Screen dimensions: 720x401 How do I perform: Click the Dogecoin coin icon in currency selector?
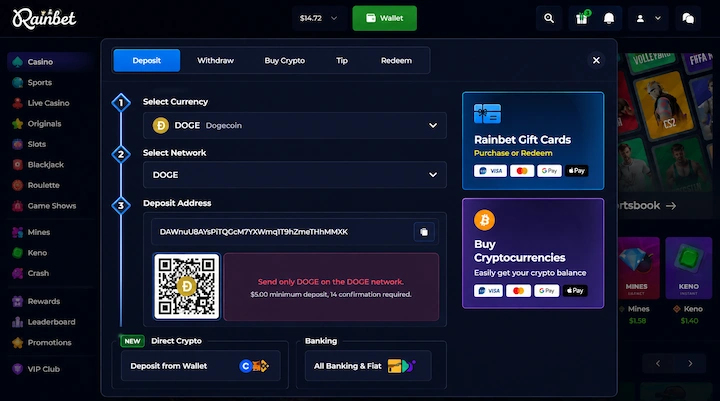tap(161, 125)
